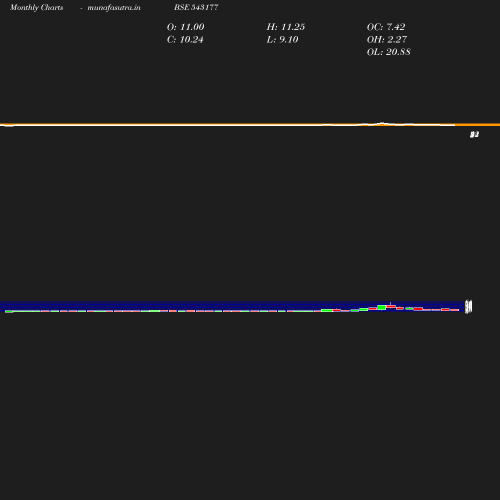Click the tallest green candlestick near the peak
This screenshot has height=500, width=500.
382,307
